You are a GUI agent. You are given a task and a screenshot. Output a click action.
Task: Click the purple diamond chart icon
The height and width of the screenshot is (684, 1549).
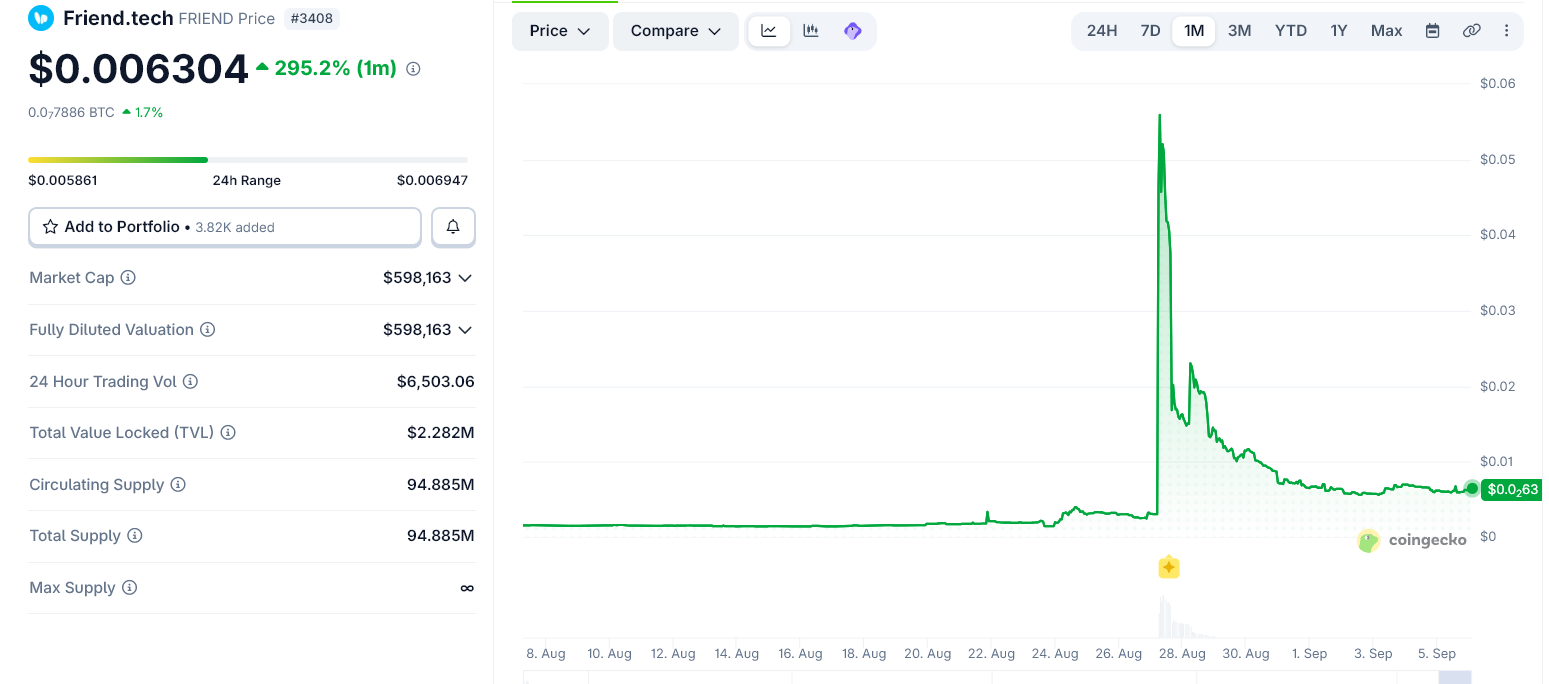pos(853,31)
